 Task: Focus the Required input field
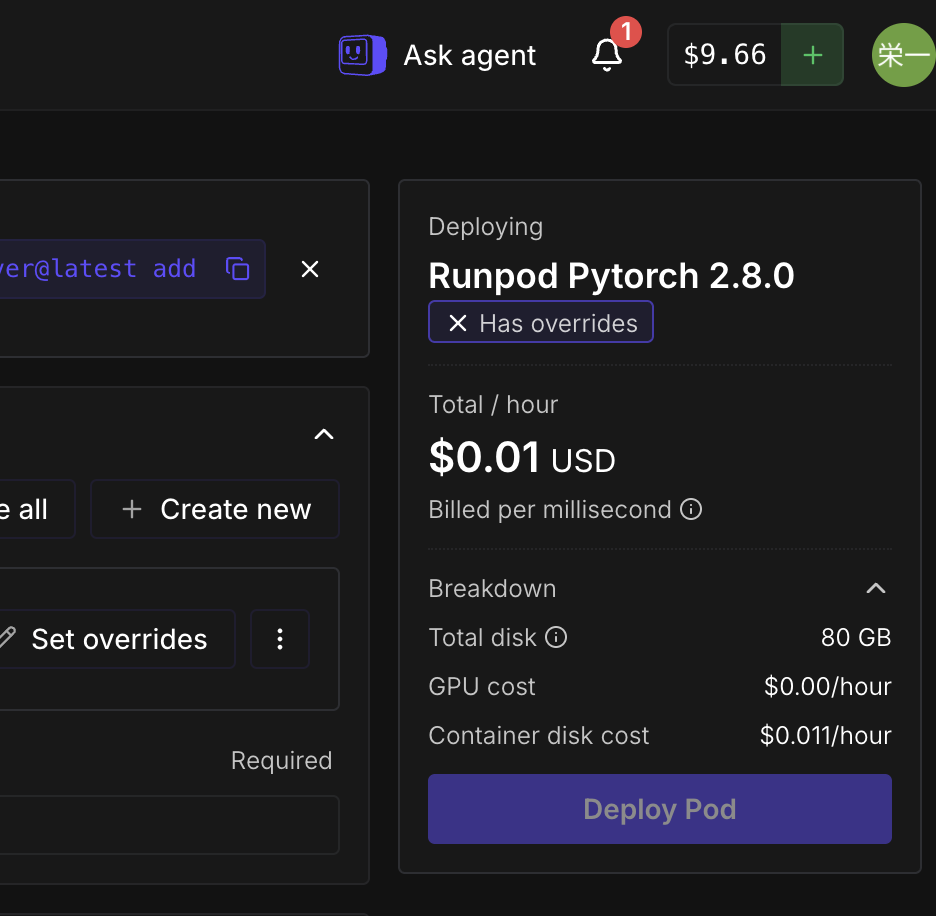(169, 825)
